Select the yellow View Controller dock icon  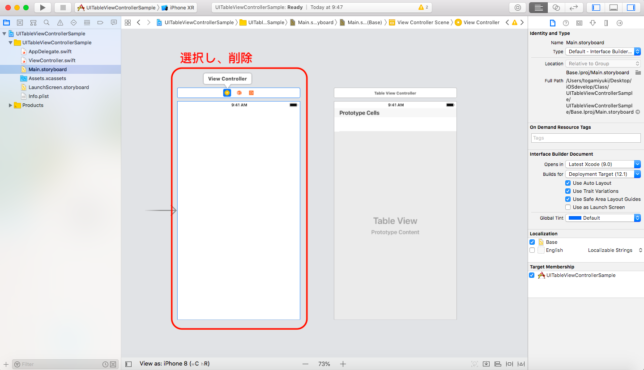tap(227, 93)
